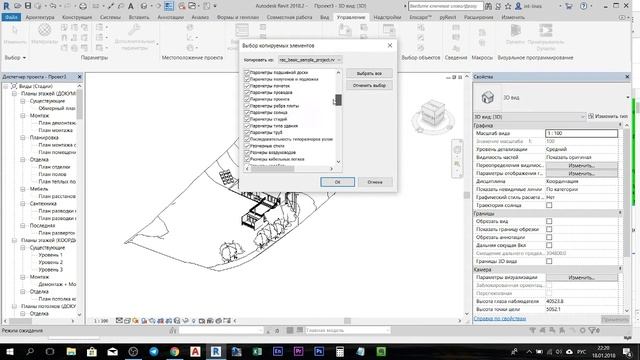Open the '3D вид: {3D}' selector dropdown
The image size is (640, 360).
[530, 117]
